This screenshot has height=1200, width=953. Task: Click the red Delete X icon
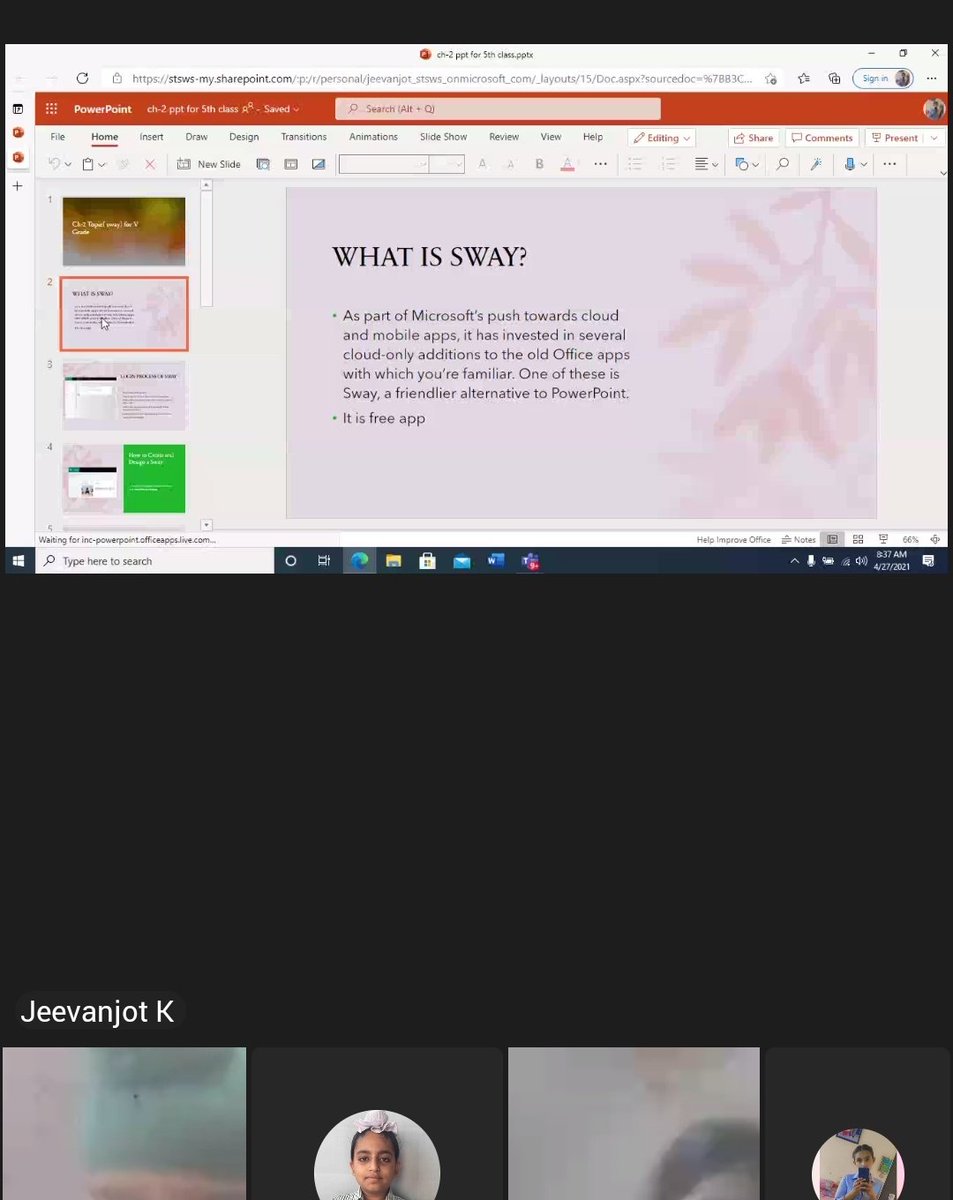150,164
